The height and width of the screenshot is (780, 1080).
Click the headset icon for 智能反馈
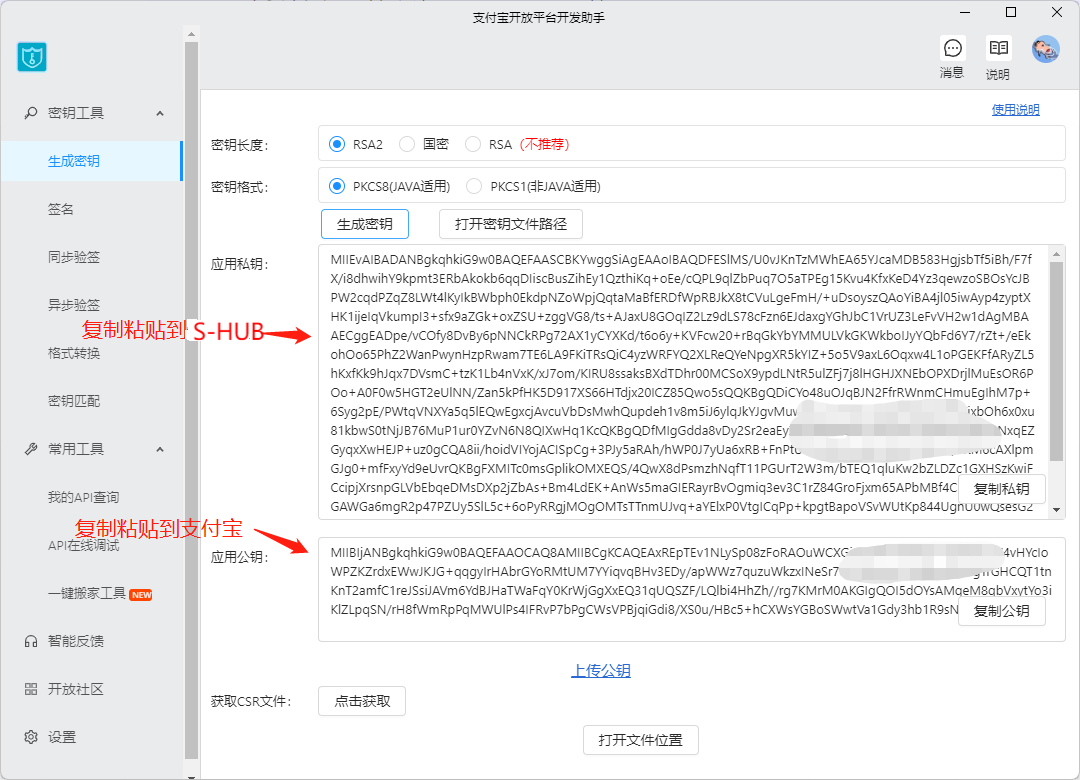pyautogui.click(x=31, y=641)
